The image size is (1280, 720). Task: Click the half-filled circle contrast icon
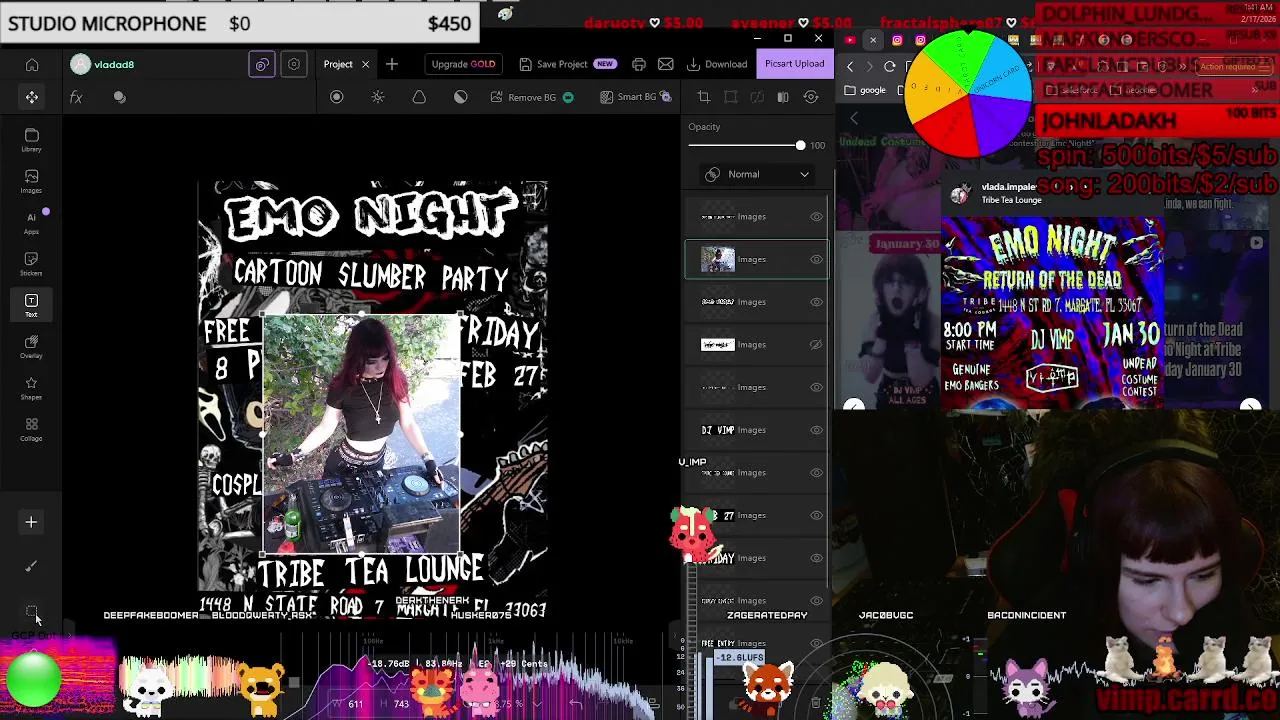point(460,97)
